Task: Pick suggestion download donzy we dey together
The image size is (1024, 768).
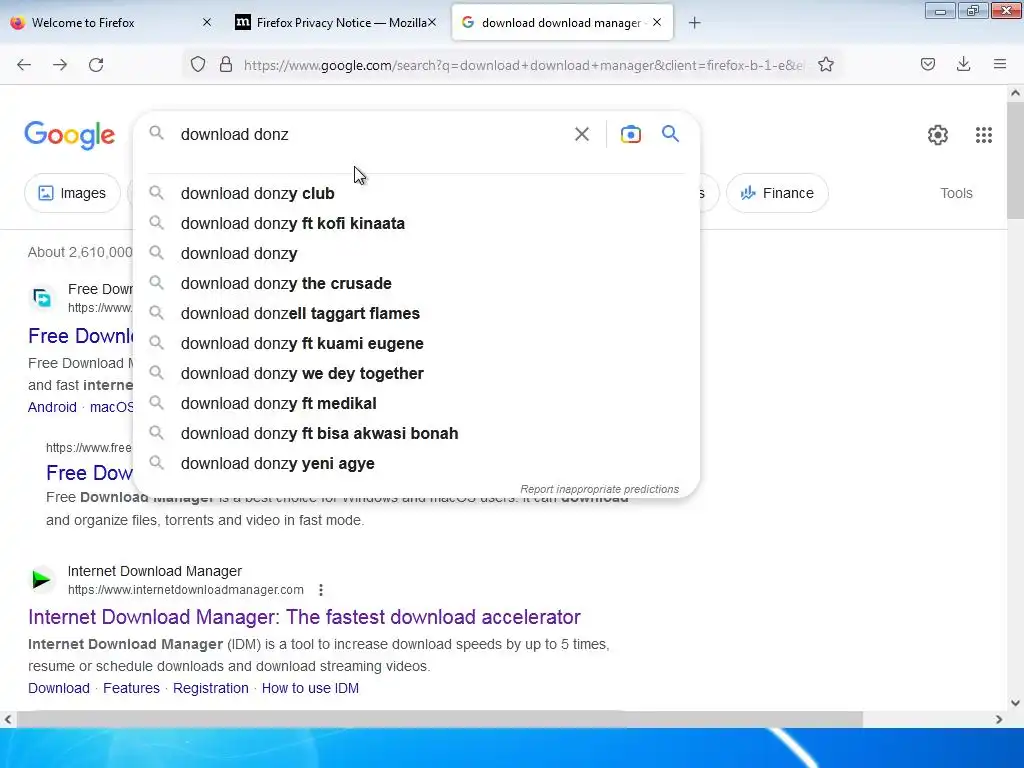Action: coord(416,374)
